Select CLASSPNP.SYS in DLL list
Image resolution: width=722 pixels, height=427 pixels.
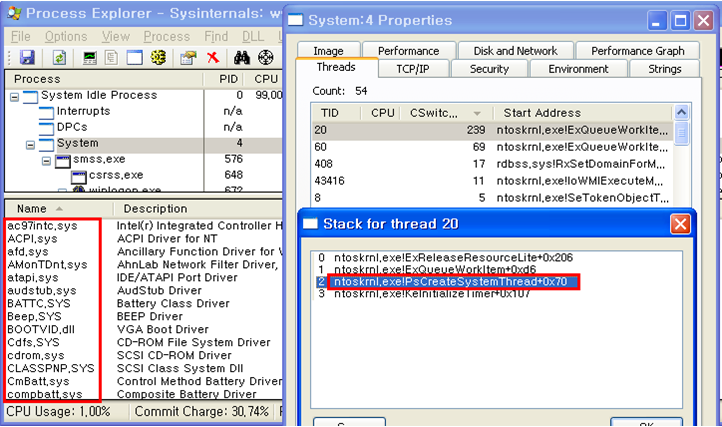point(144,369)
